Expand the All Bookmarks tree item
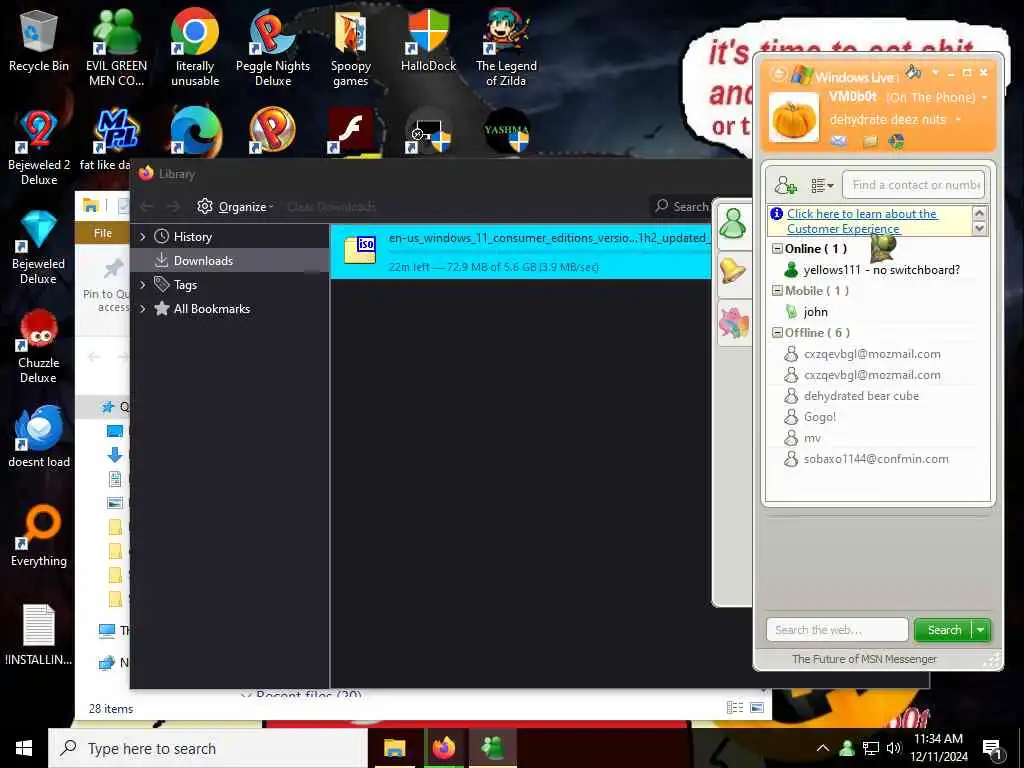1024x768 pixels. (143, 309)
